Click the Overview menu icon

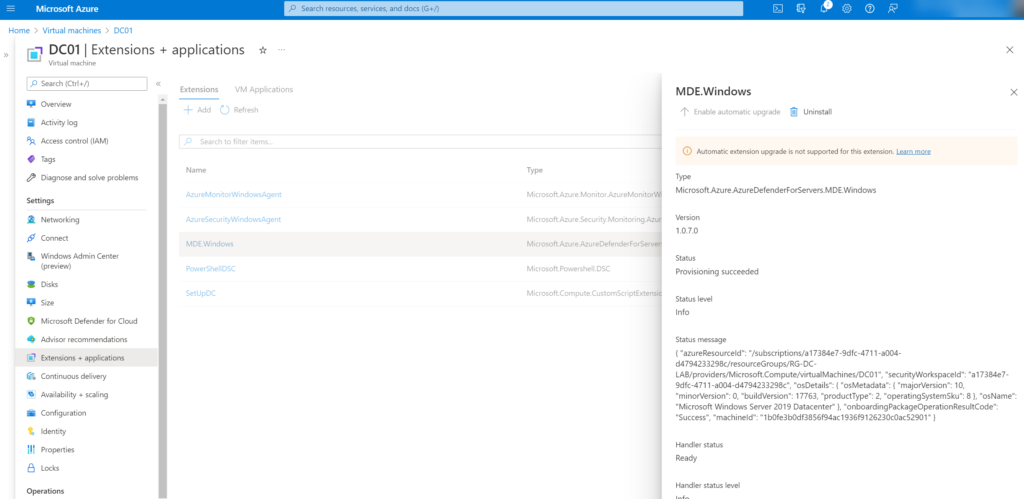[x=31, y=104]
